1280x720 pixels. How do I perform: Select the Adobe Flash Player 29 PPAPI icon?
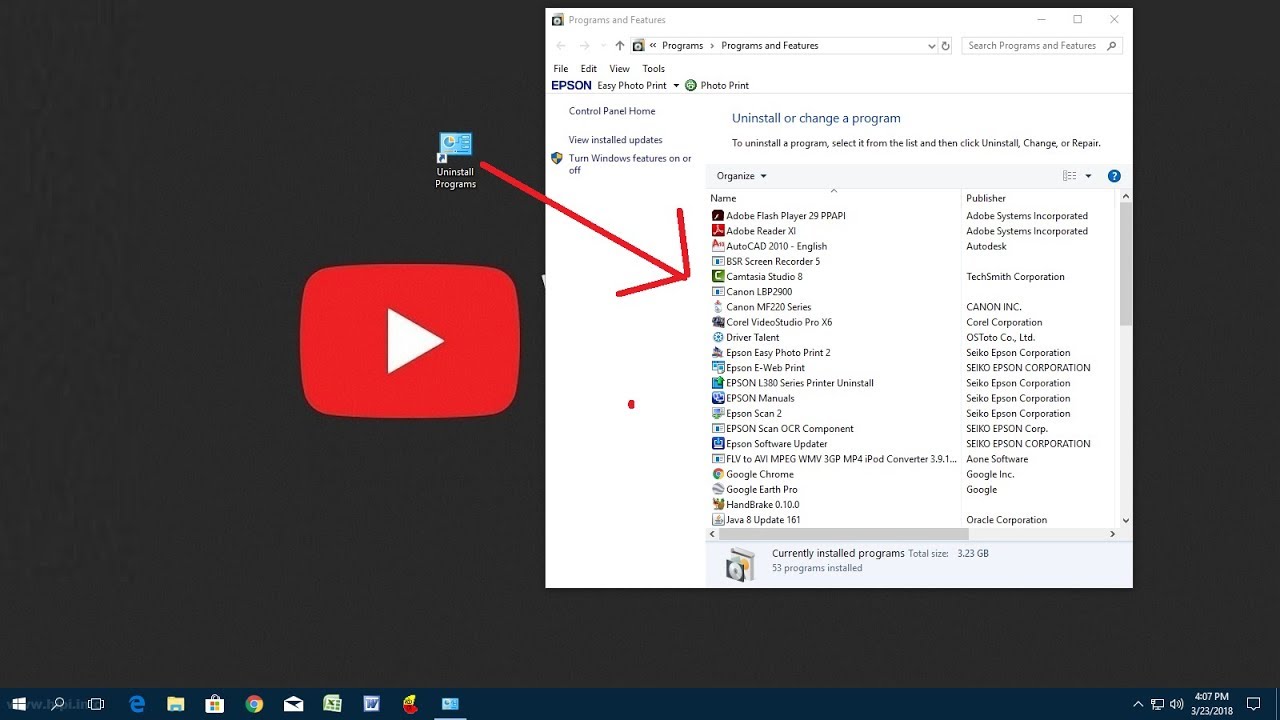717,216
